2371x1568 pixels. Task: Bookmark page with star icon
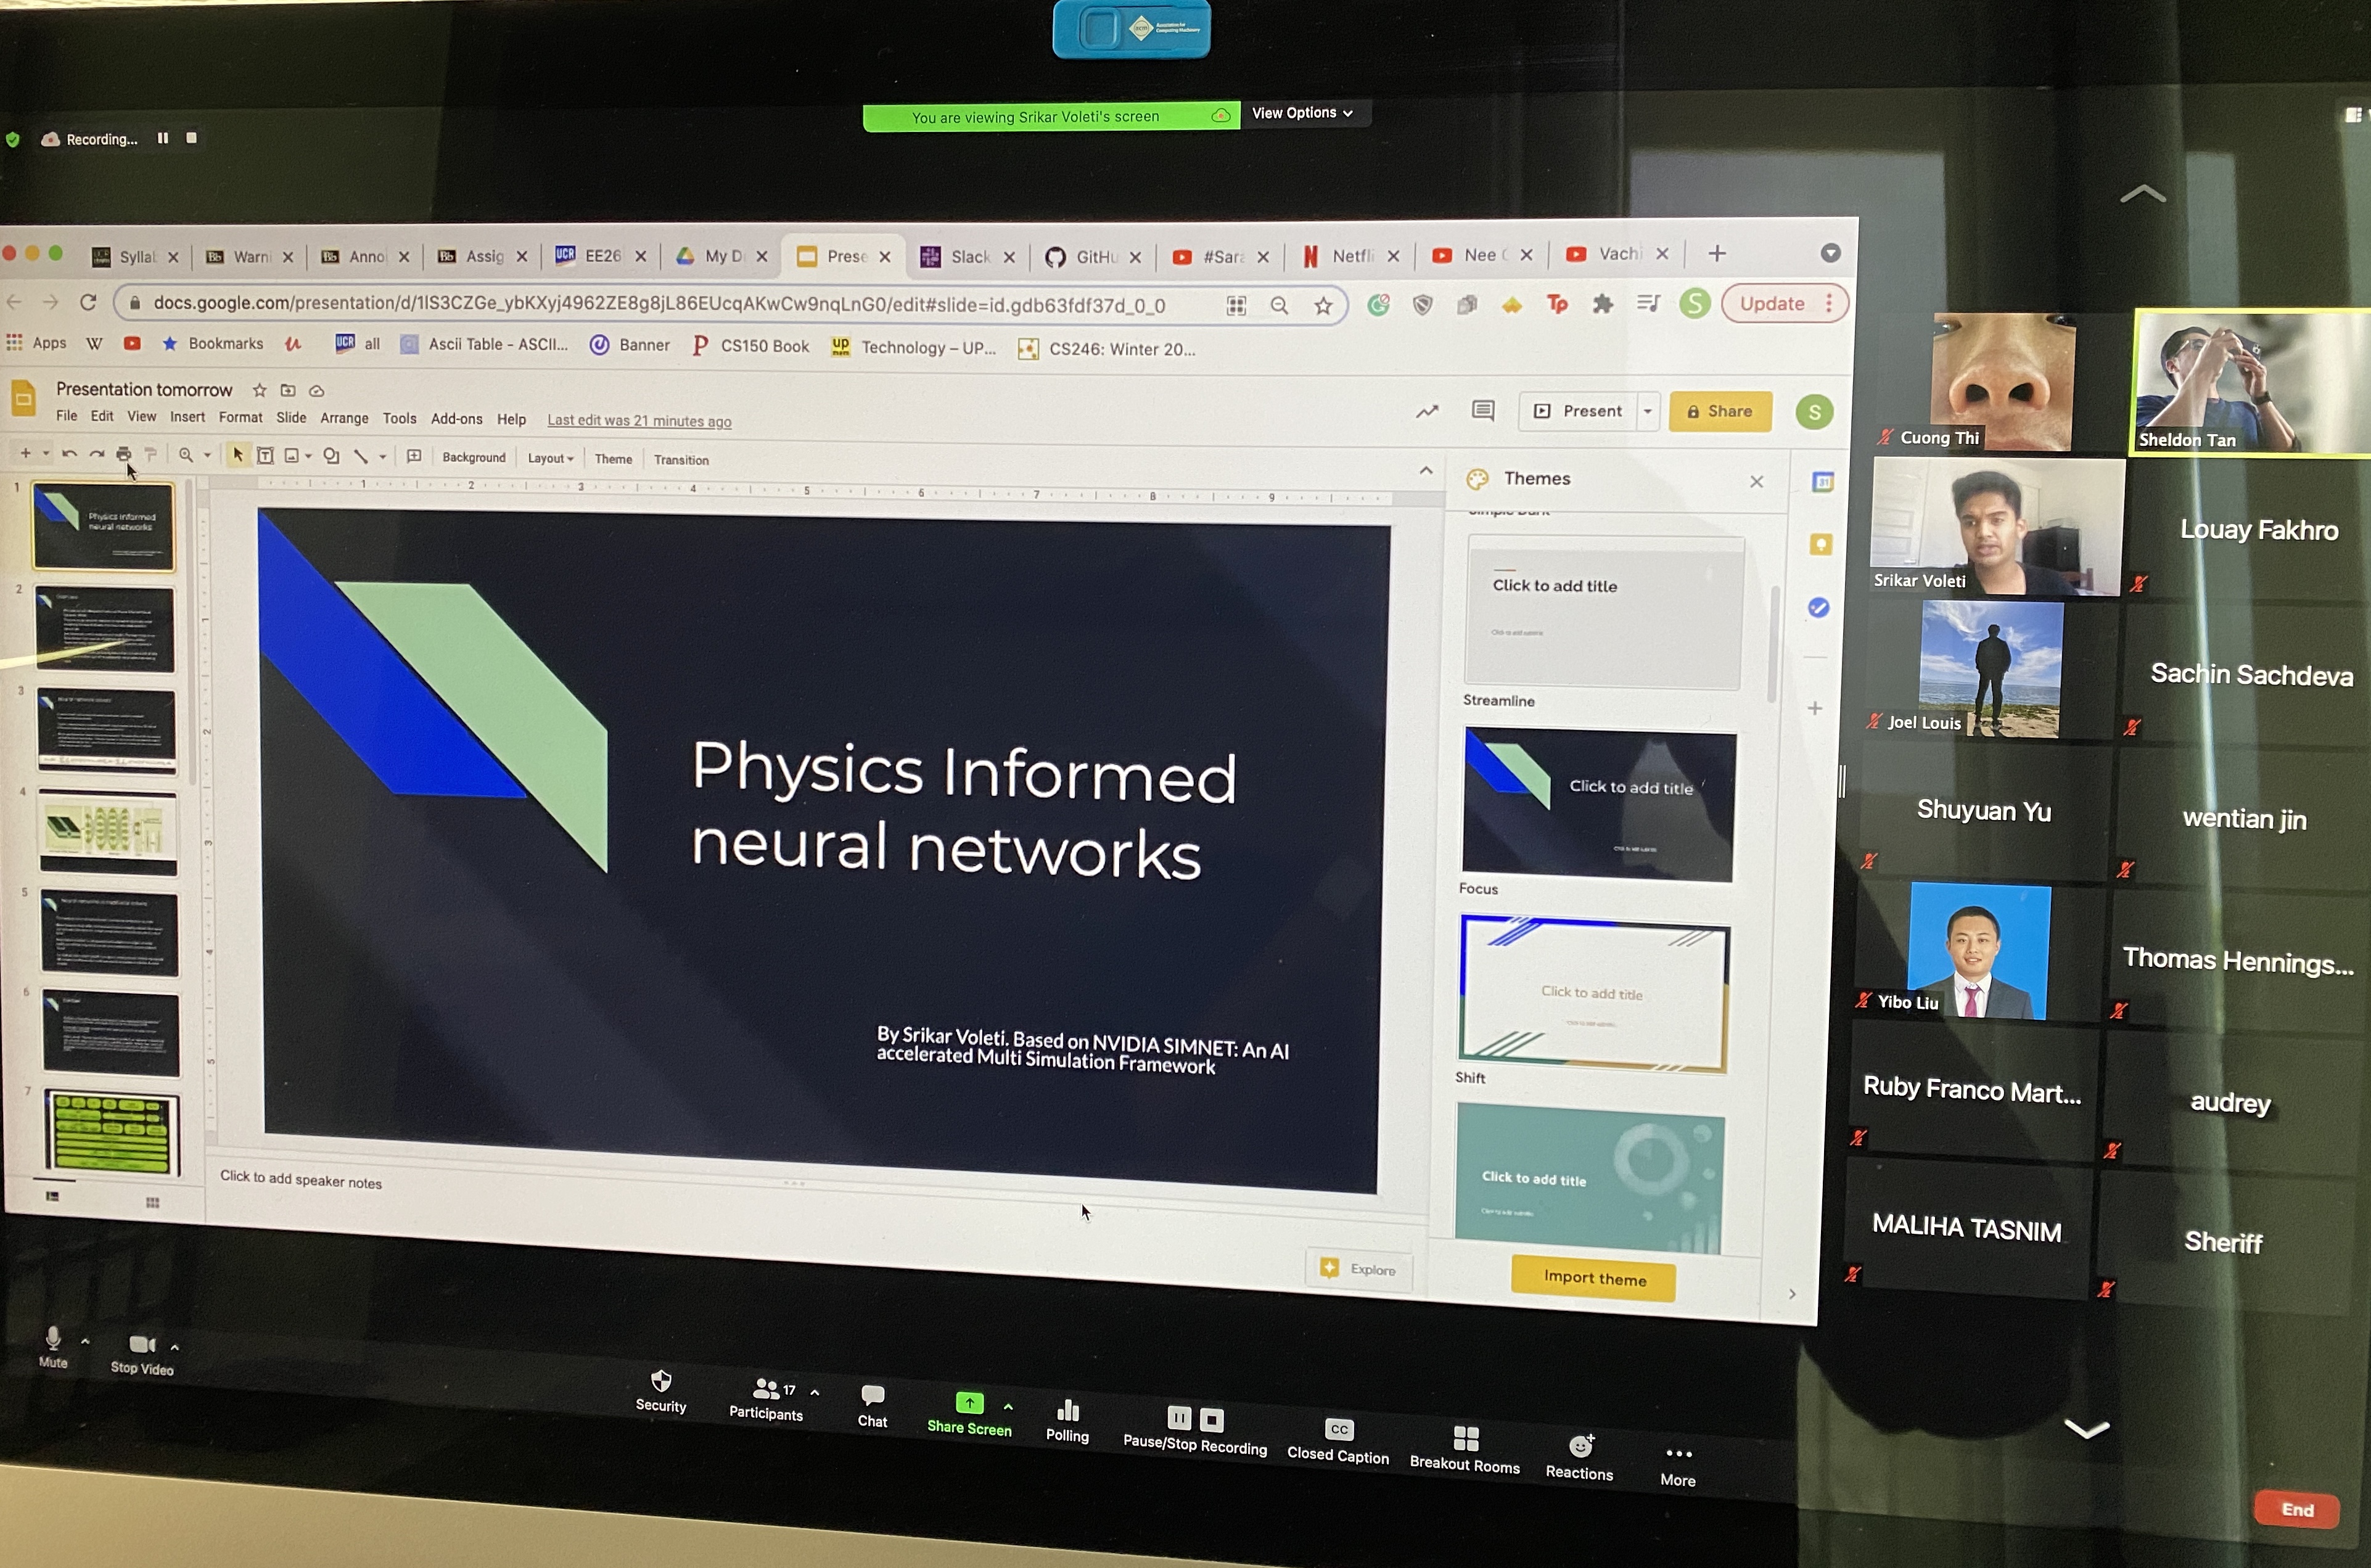(x=1323, y=306)
